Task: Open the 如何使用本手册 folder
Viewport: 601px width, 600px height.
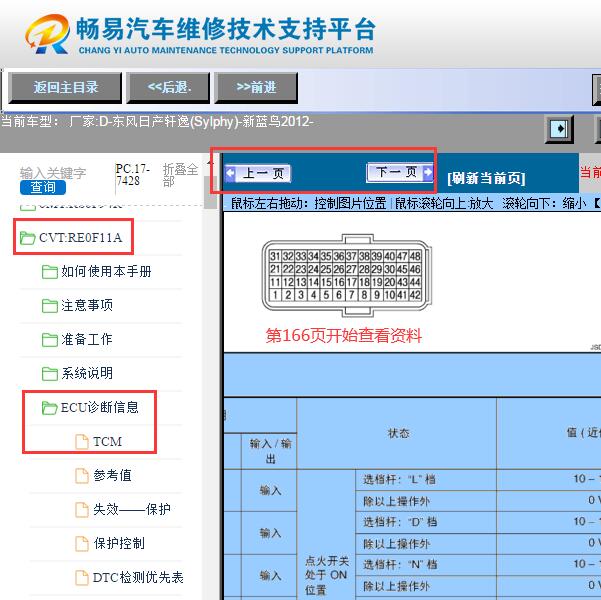Action: click(x=106, y=272)
